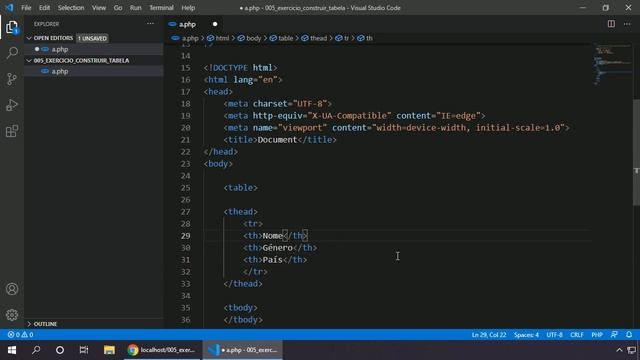Open the Terminal menu
640x360 pixels.
[161, 8]
